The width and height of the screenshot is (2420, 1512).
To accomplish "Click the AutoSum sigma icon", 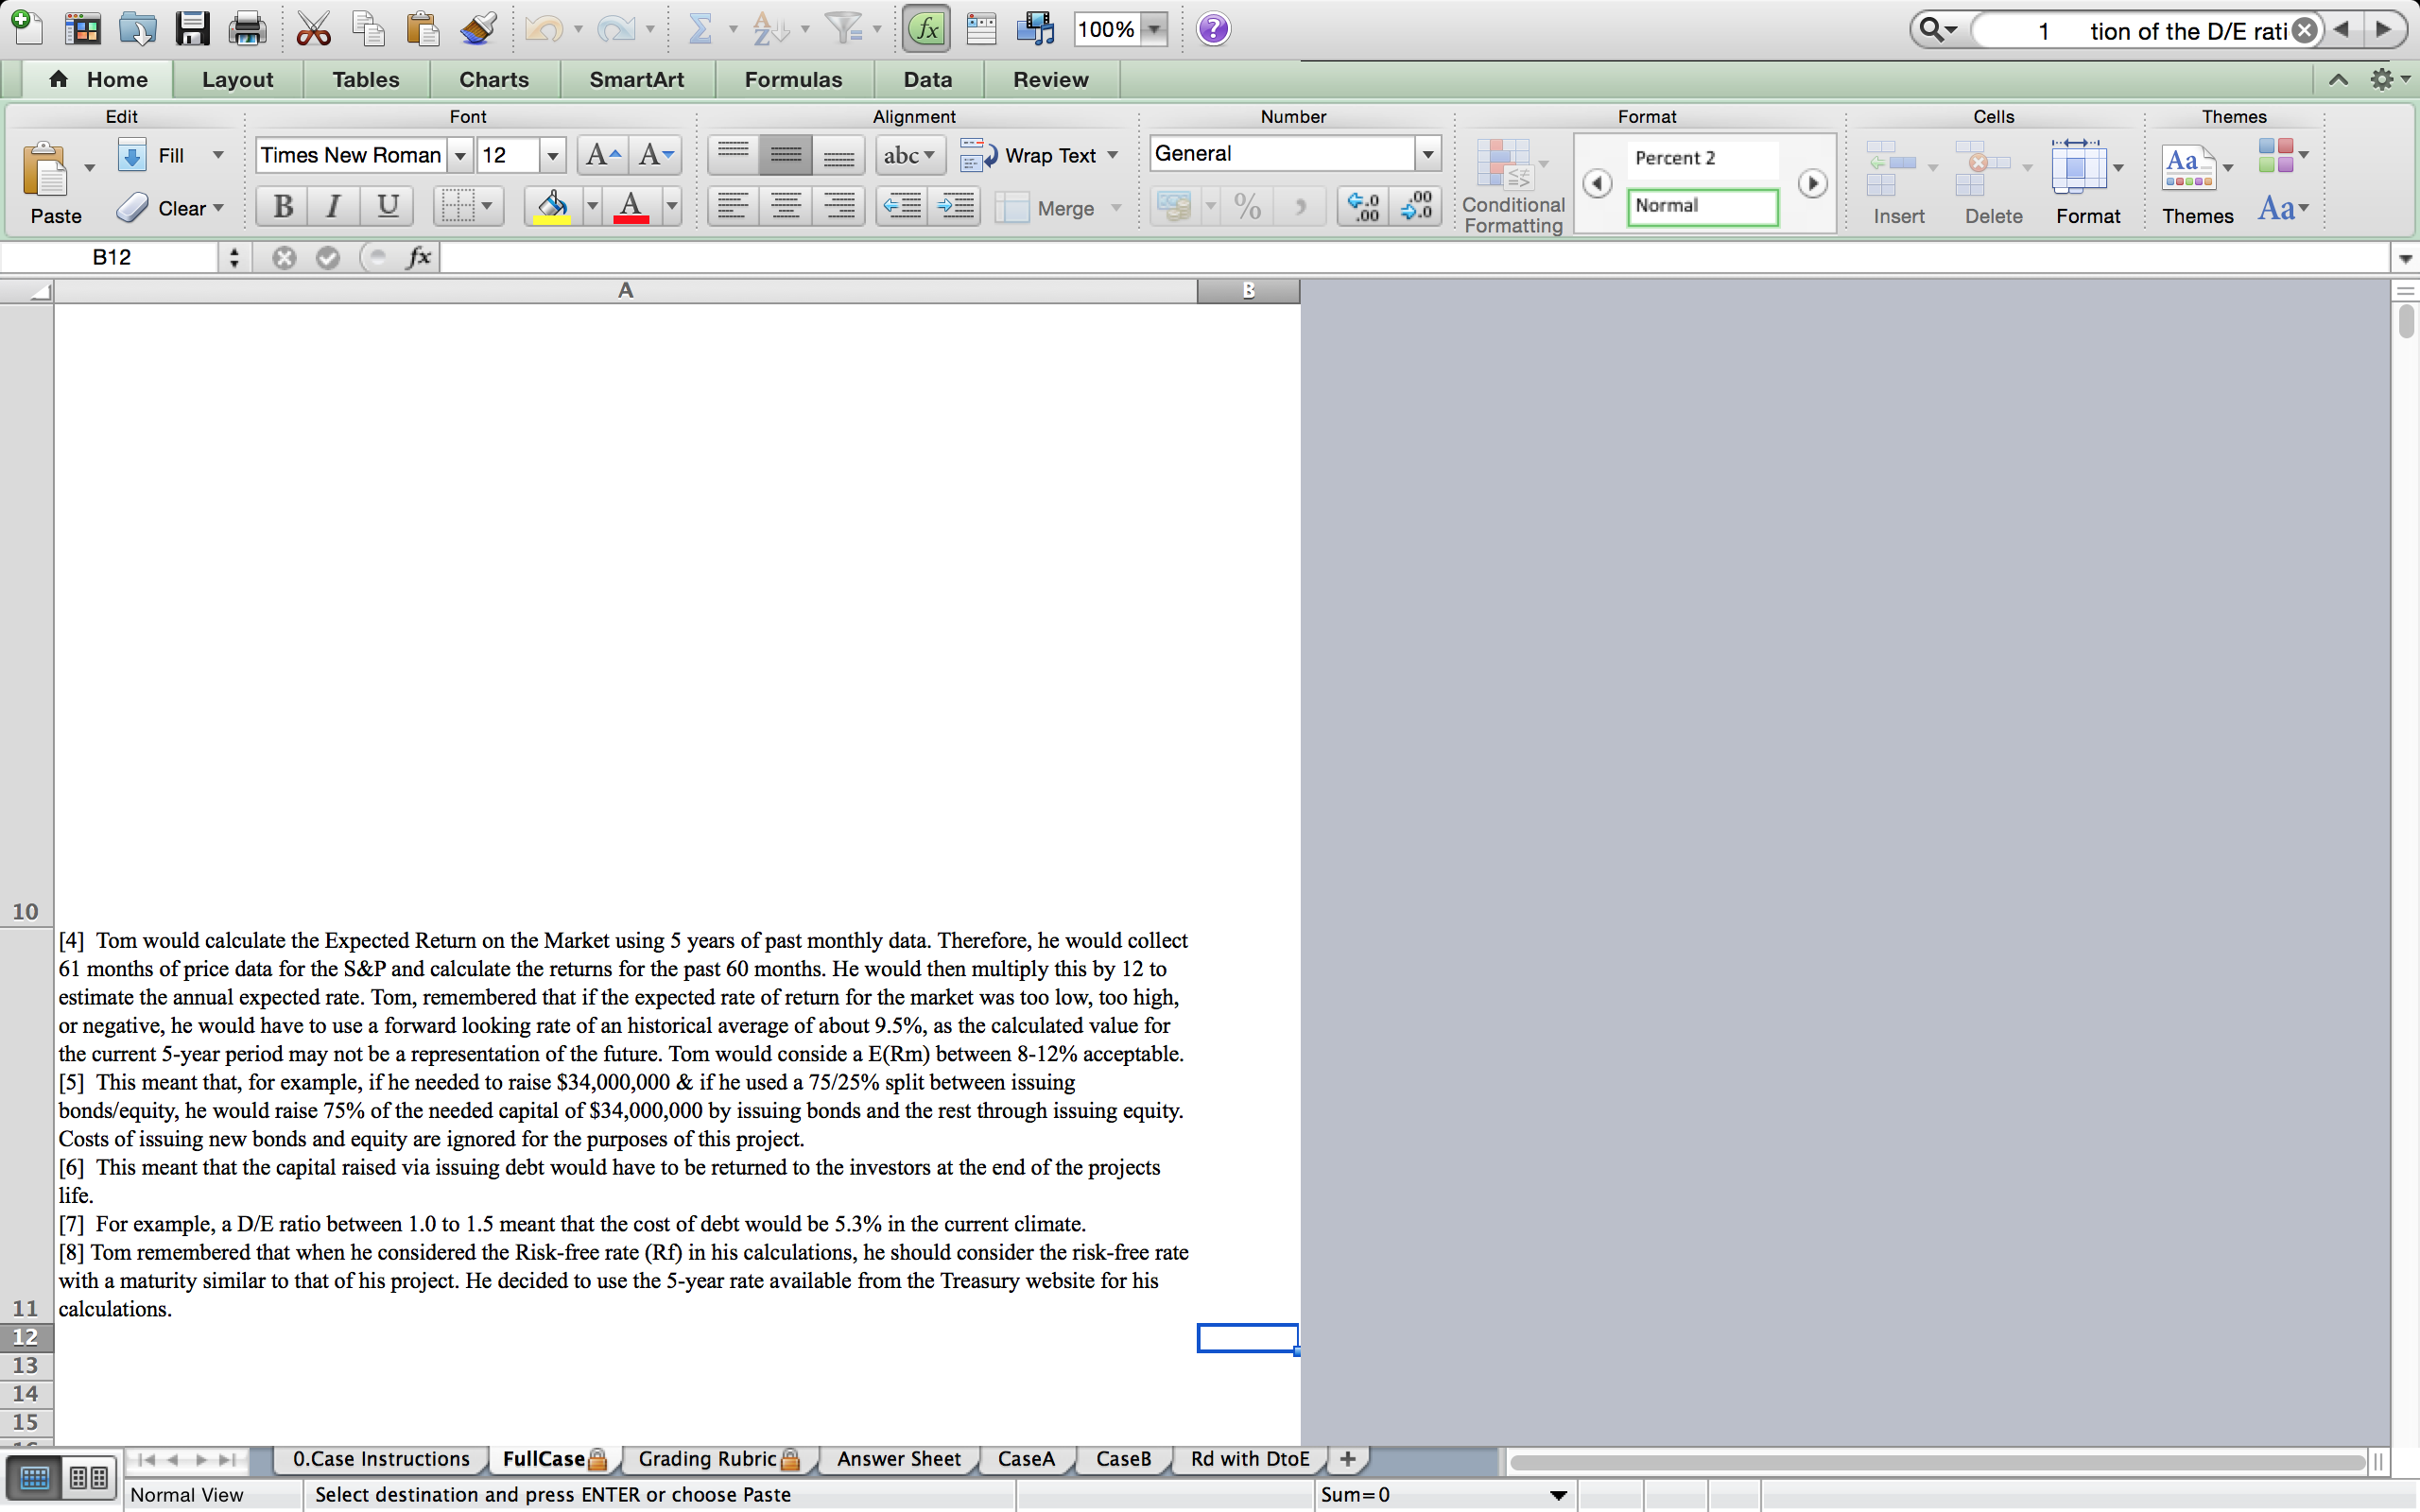I will point(700,29).
